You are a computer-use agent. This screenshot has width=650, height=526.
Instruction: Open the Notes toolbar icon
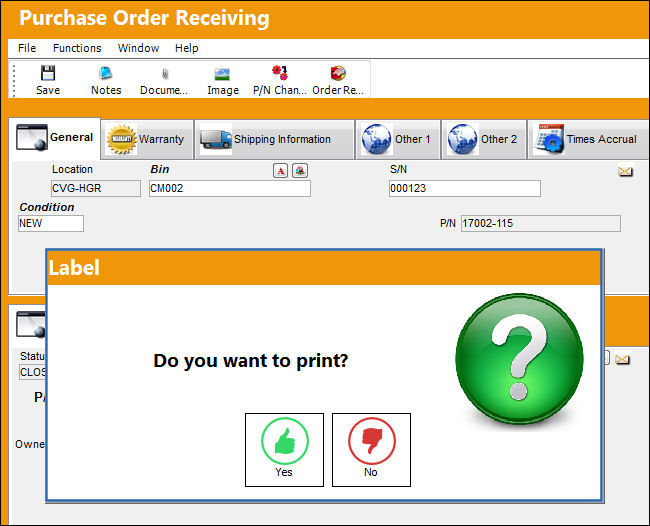coord(106,80)
